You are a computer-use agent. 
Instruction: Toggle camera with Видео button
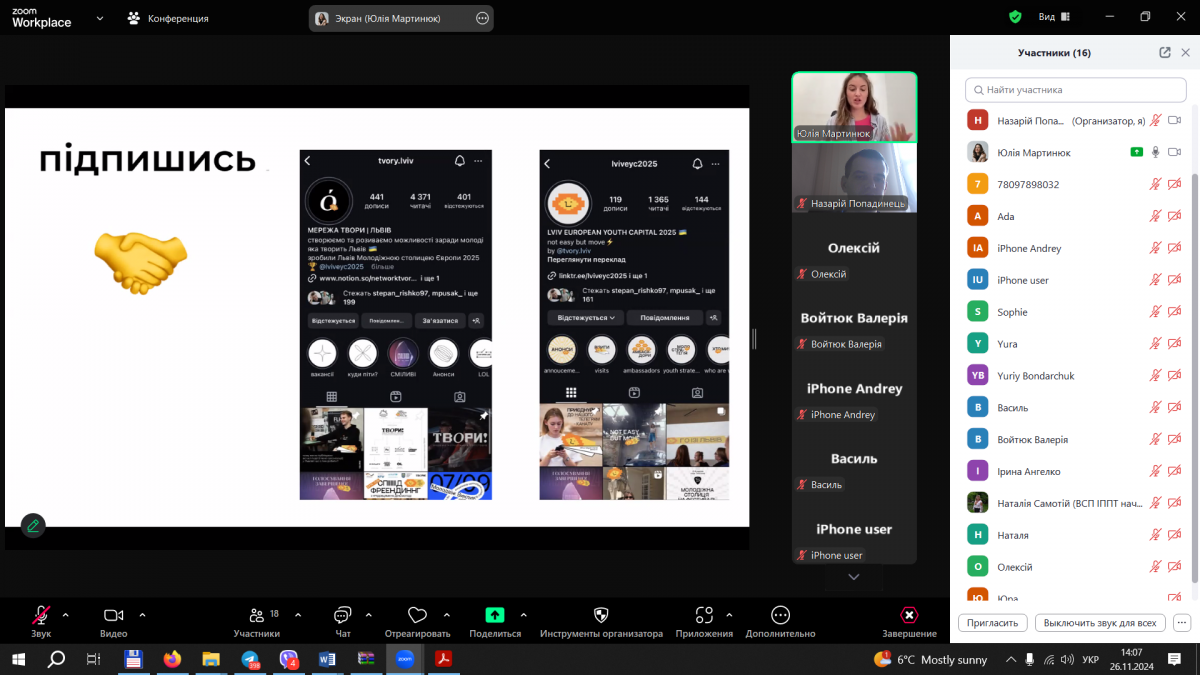point(113,615)
